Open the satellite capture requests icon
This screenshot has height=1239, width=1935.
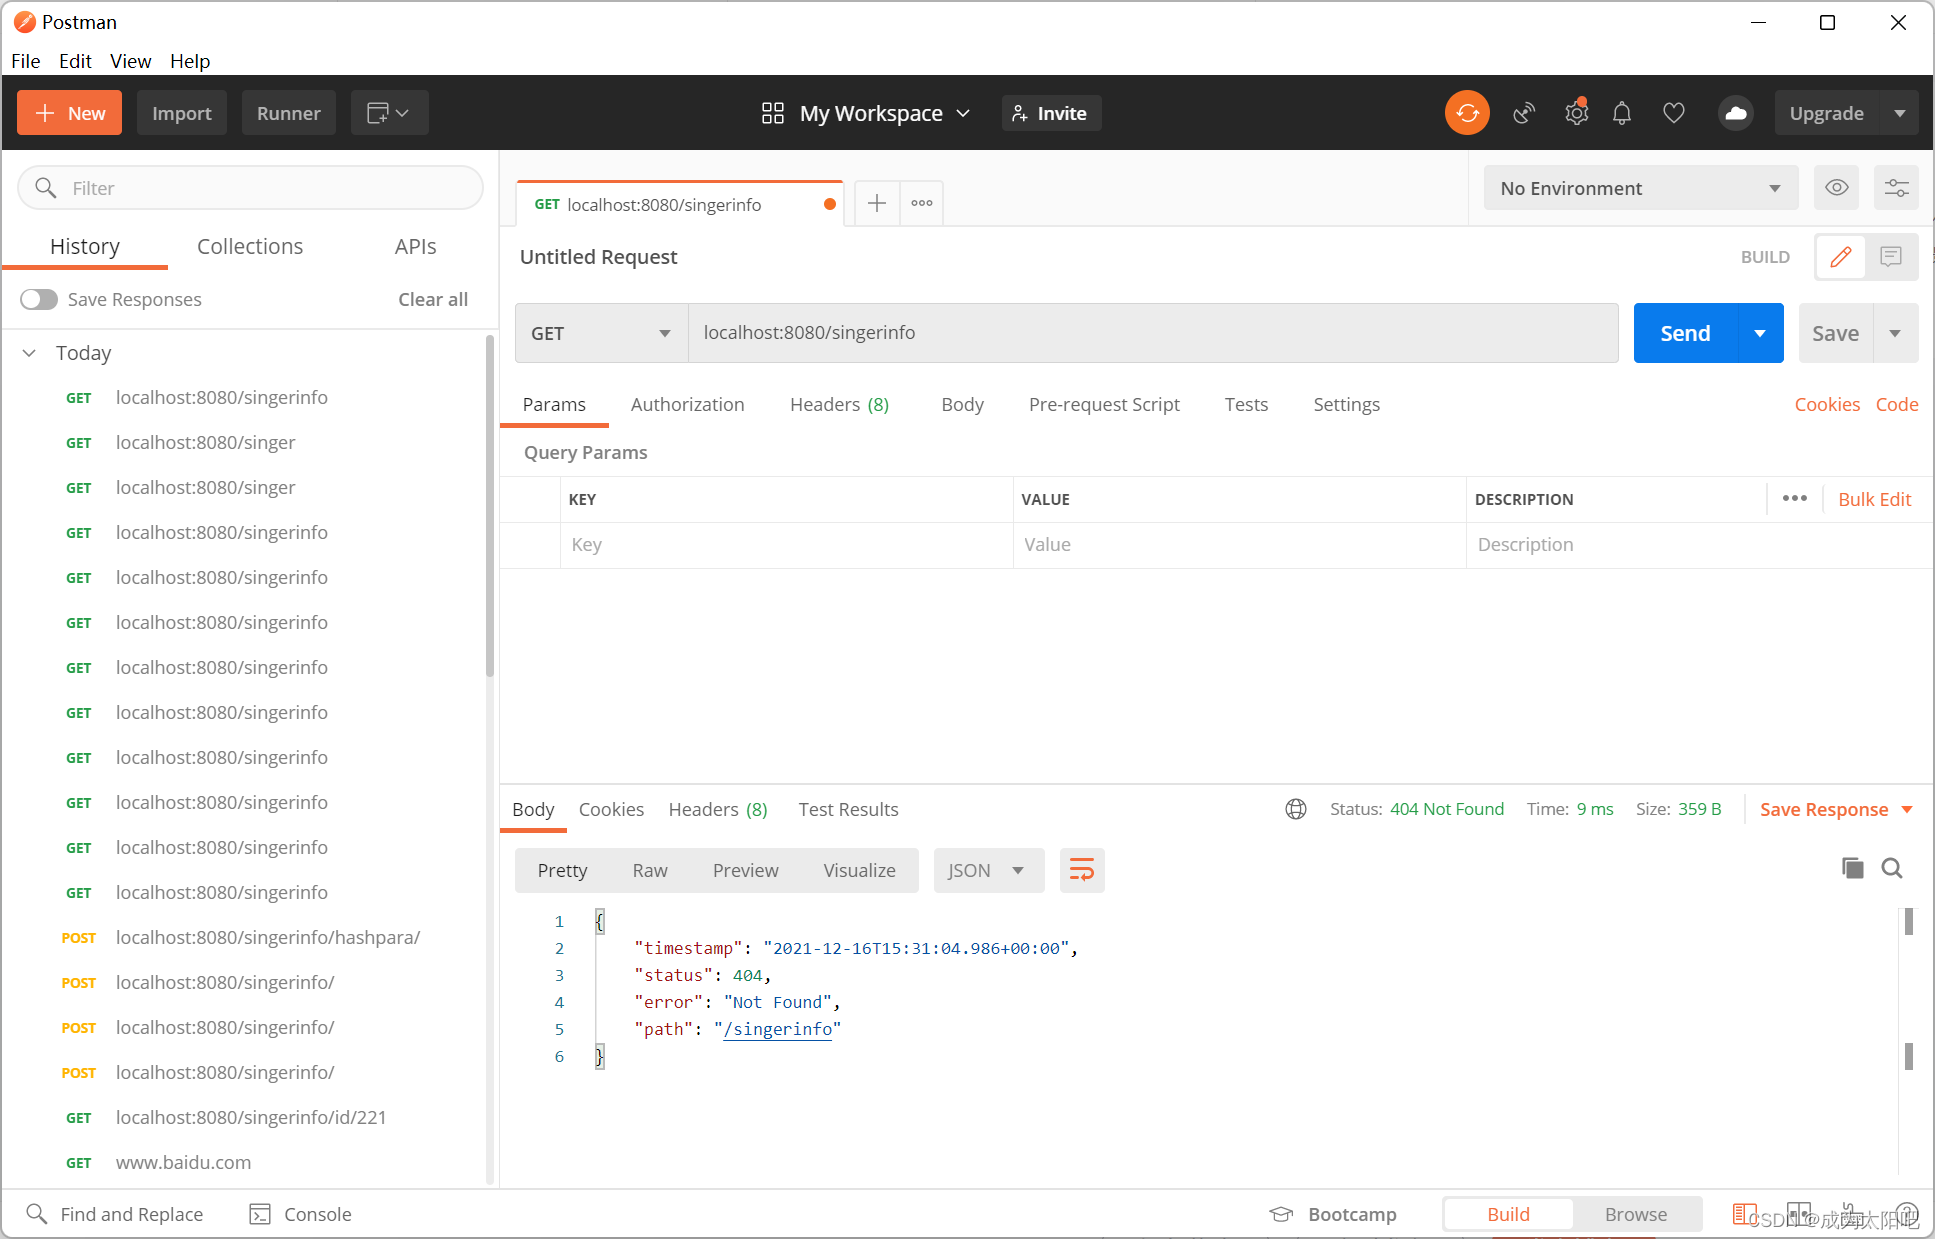pyautogui.click(x=1523, y=113)
